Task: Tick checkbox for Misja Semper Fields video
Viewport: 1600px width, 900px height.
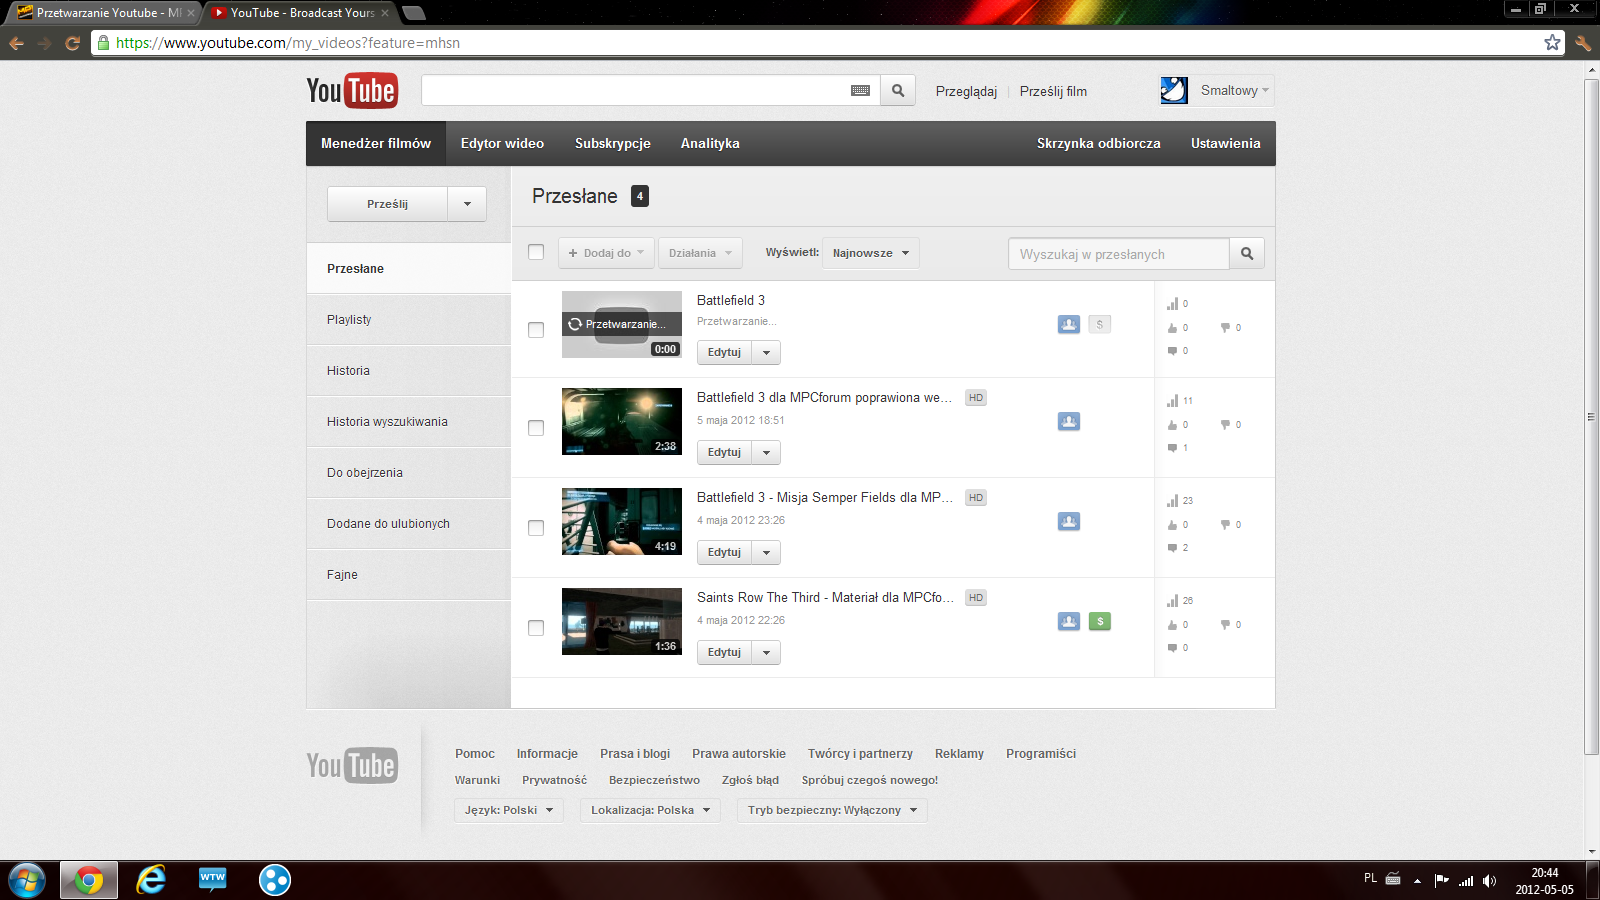Action: point(536,528)
